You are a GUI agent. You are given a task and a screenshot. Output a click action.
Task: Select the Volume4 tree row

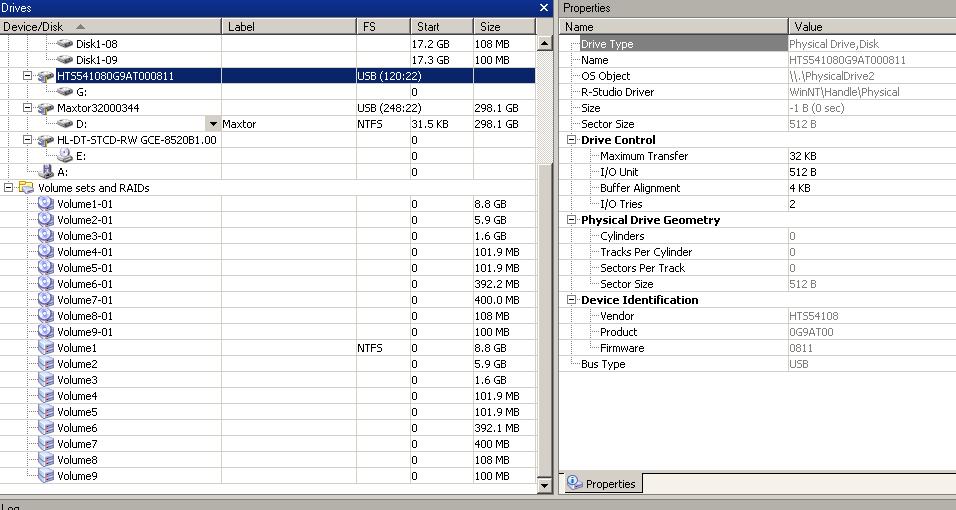268,396
